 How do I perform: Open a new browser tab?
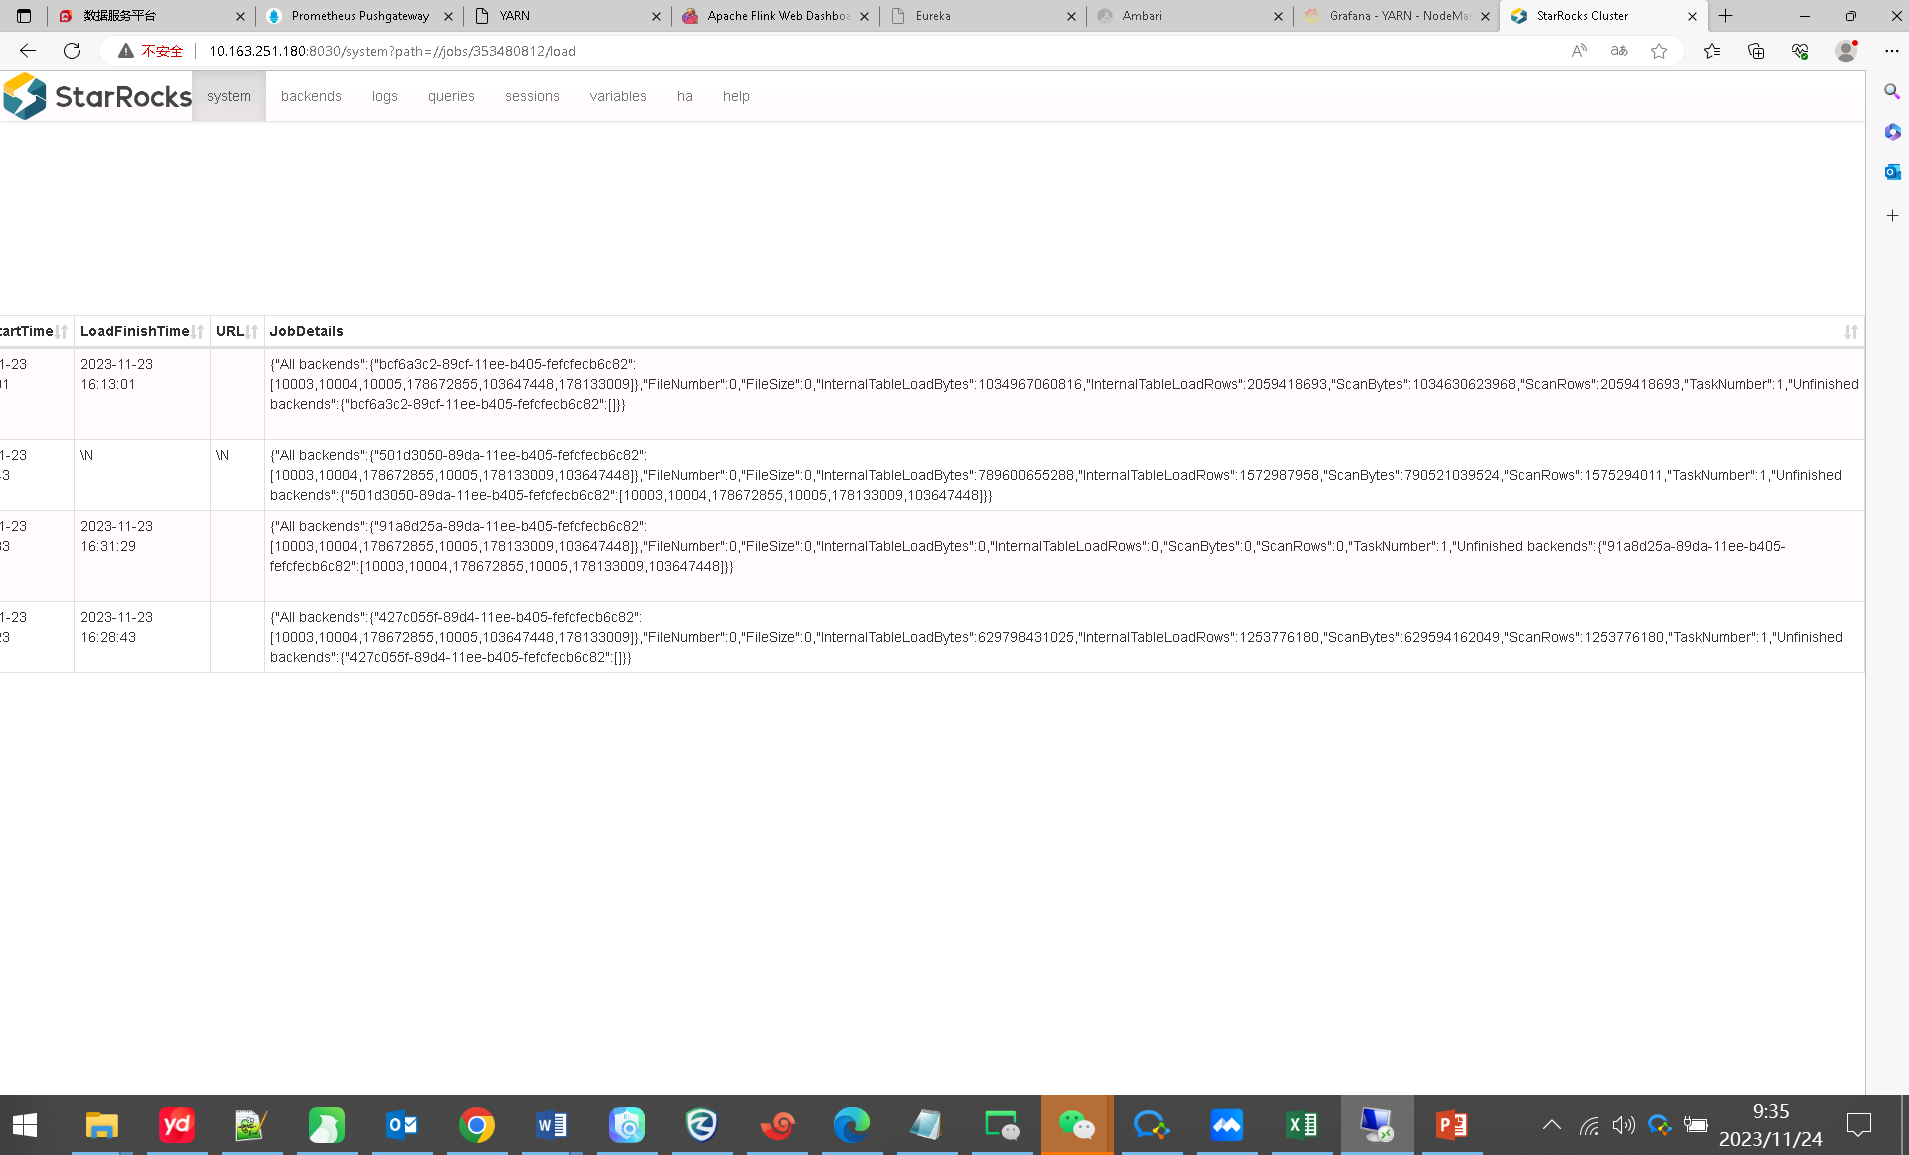click(x=1725, y=16)
